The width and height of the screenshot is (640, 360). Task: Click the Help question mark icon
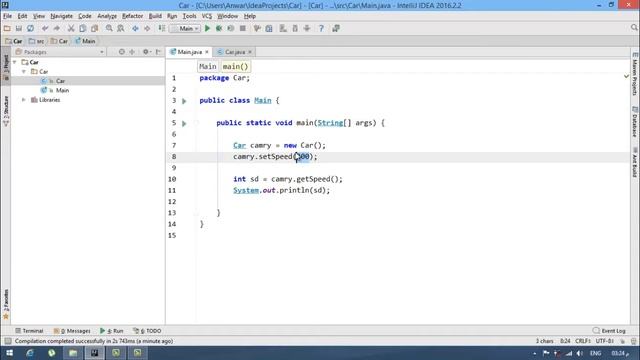321,28
